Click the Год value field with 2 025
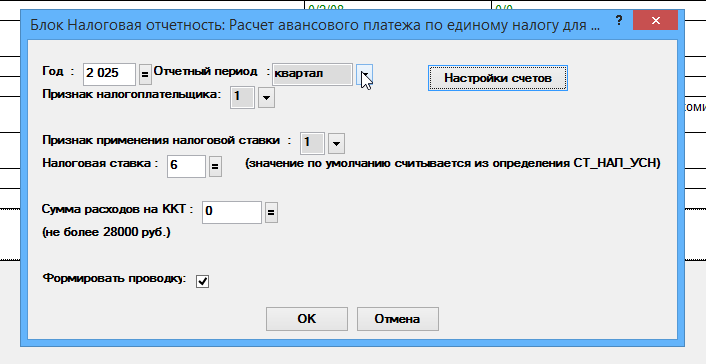 coord(109,74)
